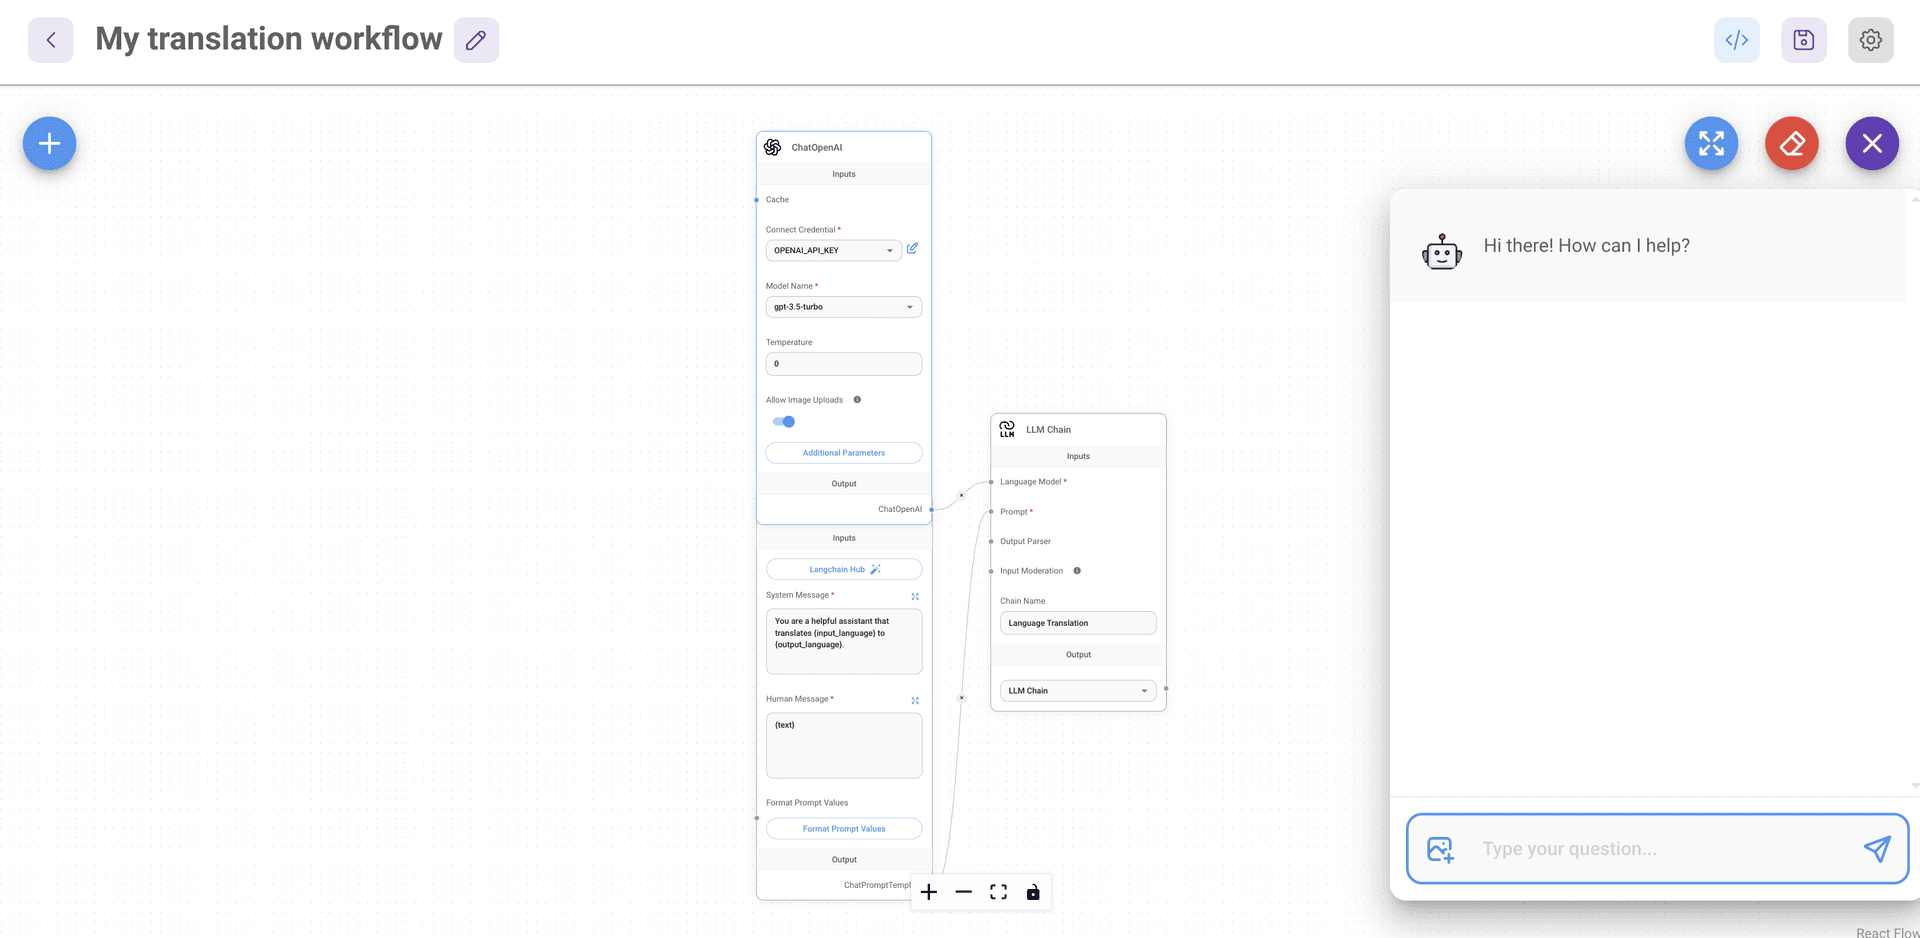Expand the Model Name gpt-3.5-turbo dropdown
This screenshot has width=1920, height=938.
843,307
